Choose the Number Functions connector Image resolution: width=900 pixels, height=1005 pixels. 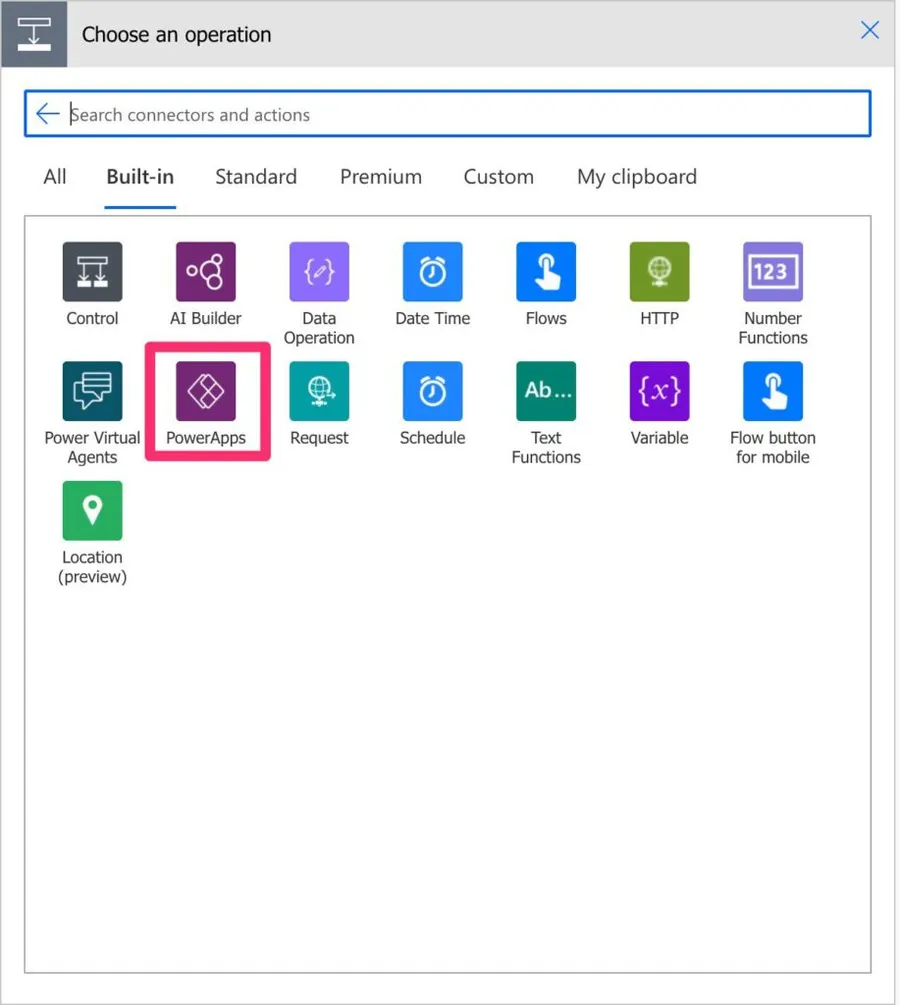click(x=772, y=272)
